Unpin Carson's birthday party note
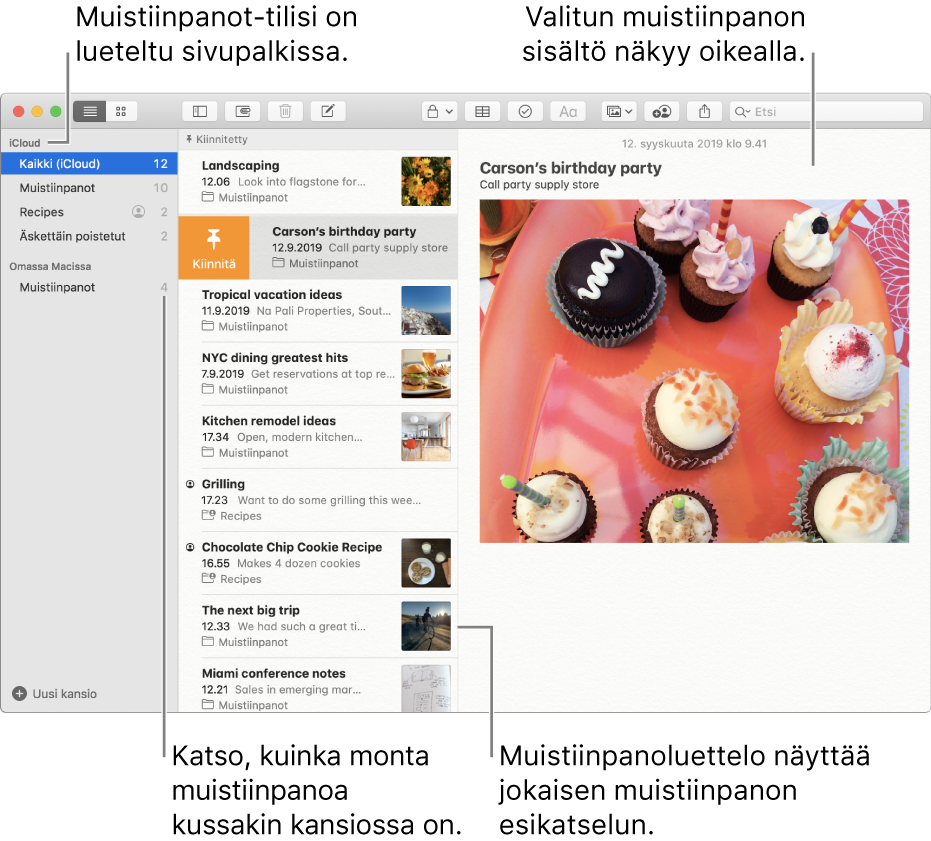The image size is (931, 841). [213, 247]
